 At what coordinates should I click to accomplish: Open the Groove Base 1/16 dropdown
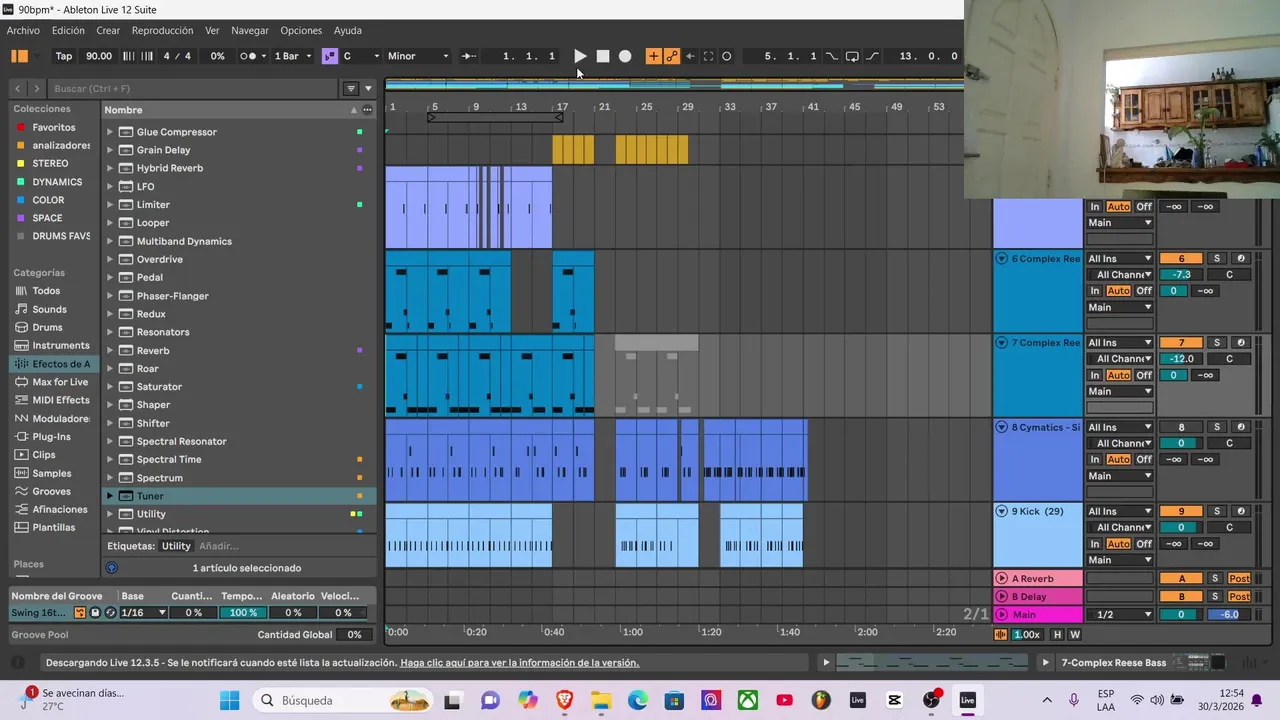pyautogui.click(x=143, y=612)
